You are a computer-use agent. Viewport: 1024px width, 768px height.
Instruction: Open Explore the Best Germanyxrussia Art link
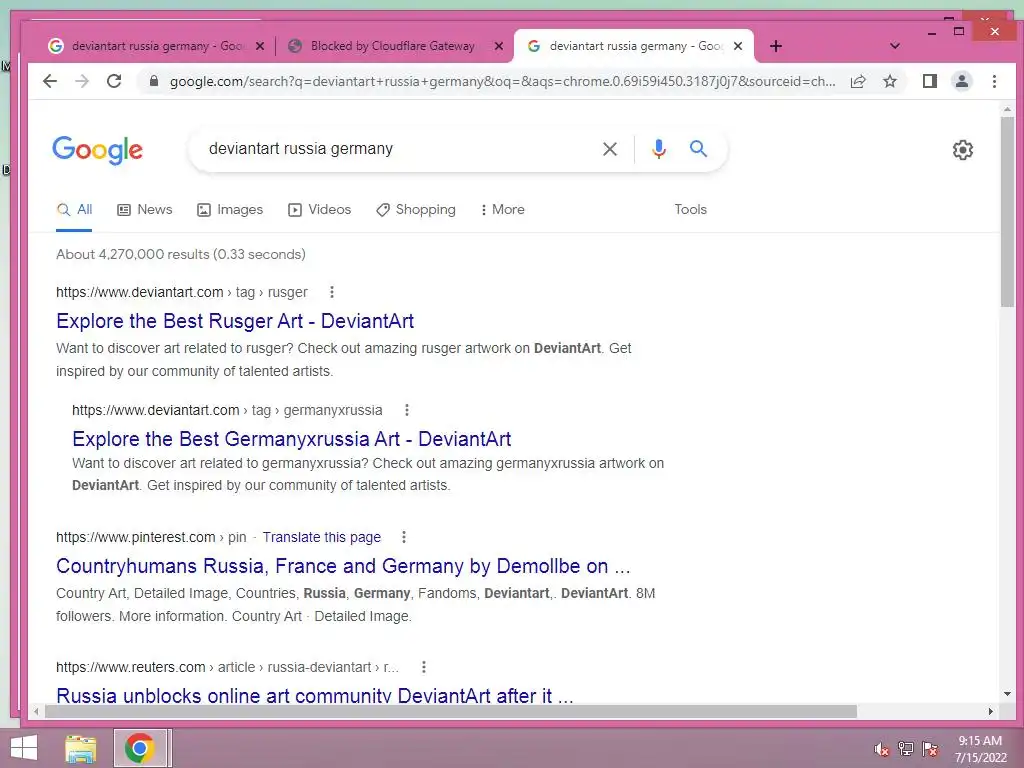pyautogui.click(x=291, y=439)
